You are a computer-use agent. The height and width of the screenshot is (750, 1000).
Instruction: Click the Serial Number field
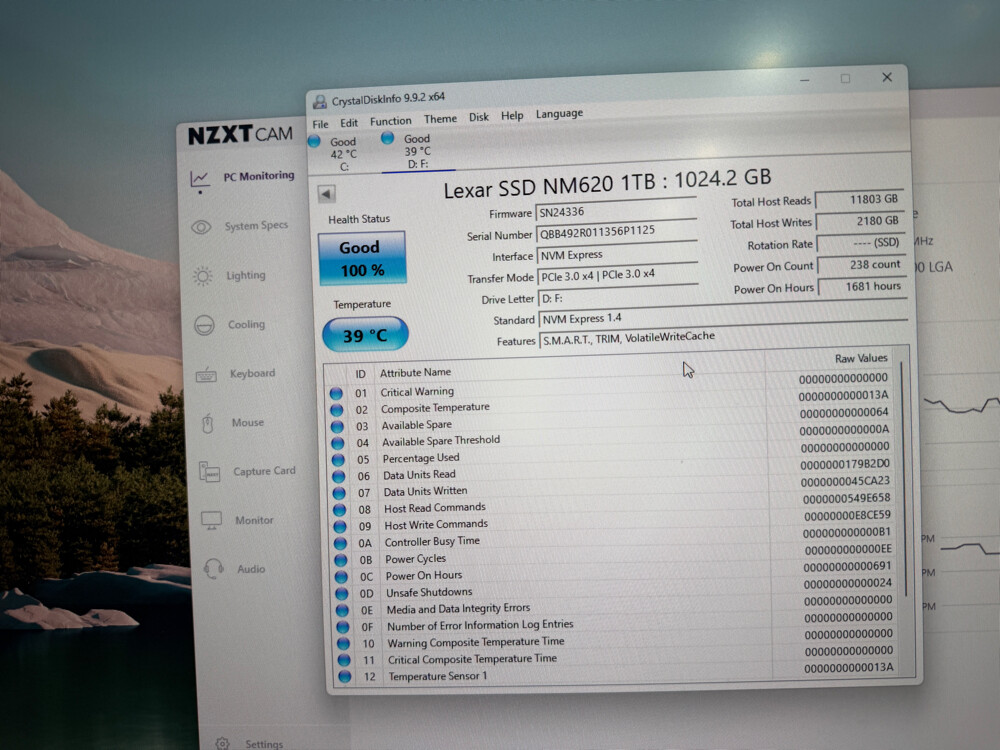pyautogui.click(x=616, y=232)
